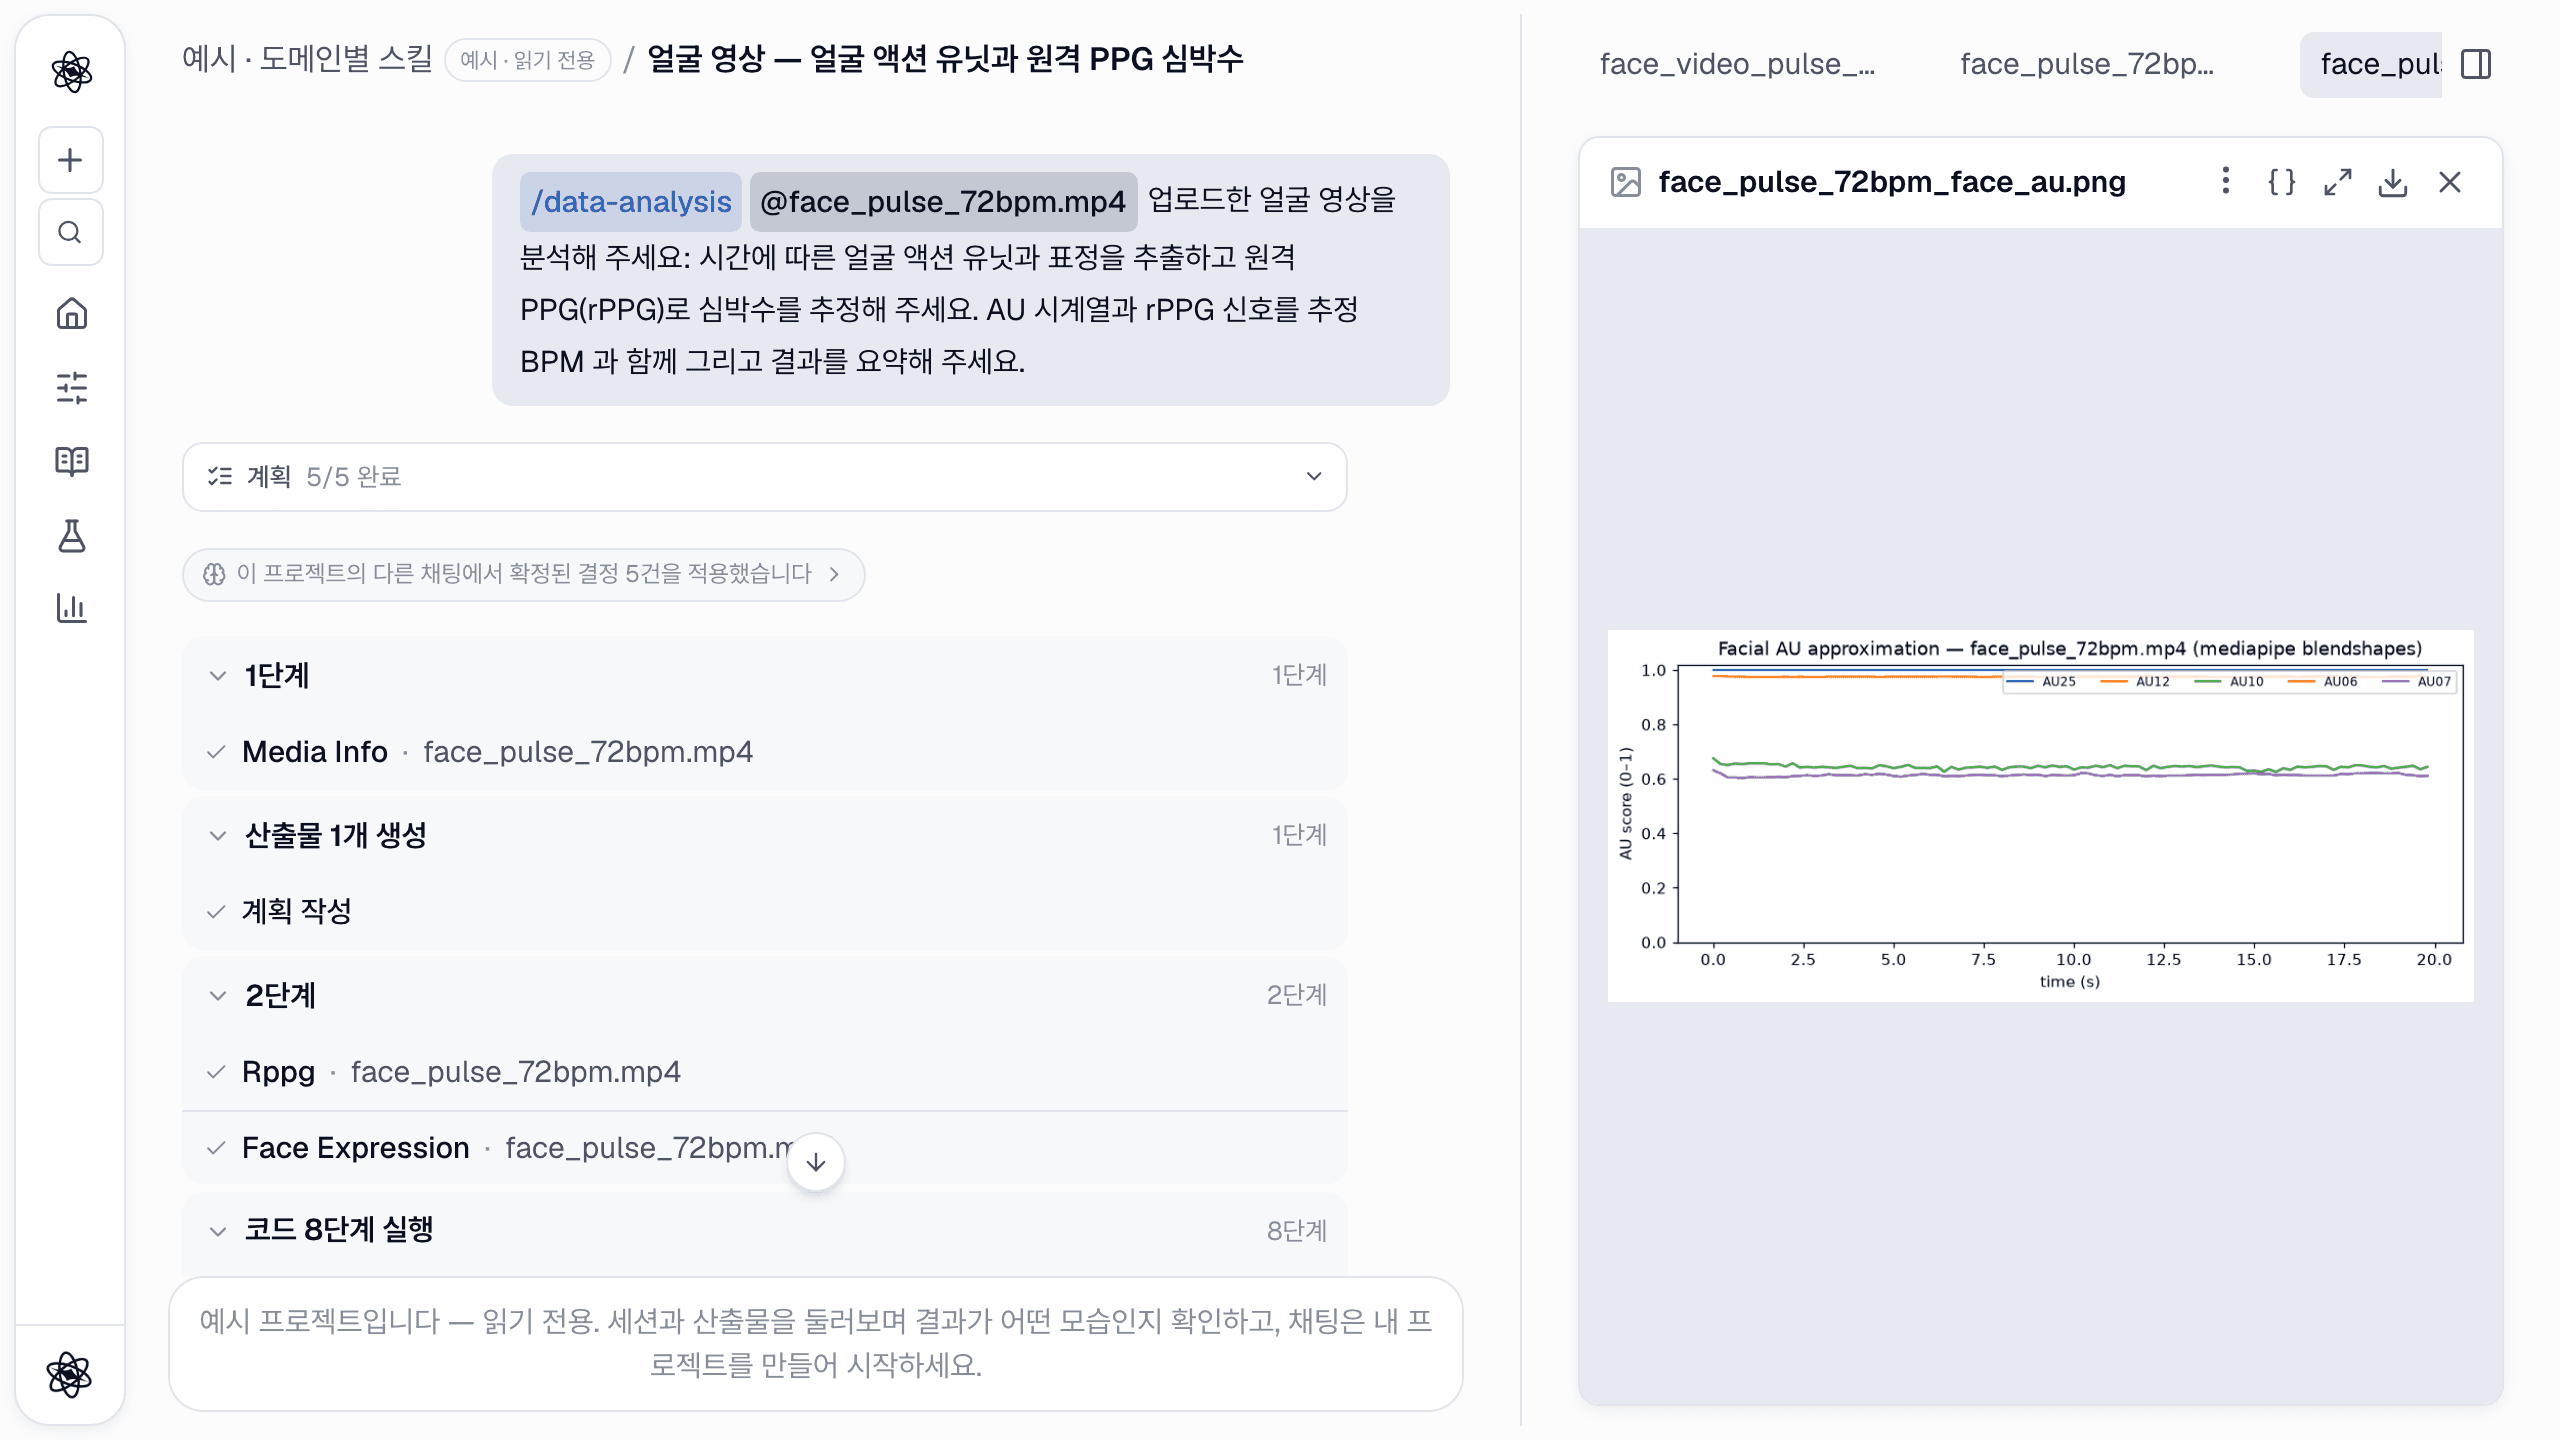This screenshot has width=2560, height=1440.
Task: Click the atom logo at sidebar top
Action: pos(71,71)
